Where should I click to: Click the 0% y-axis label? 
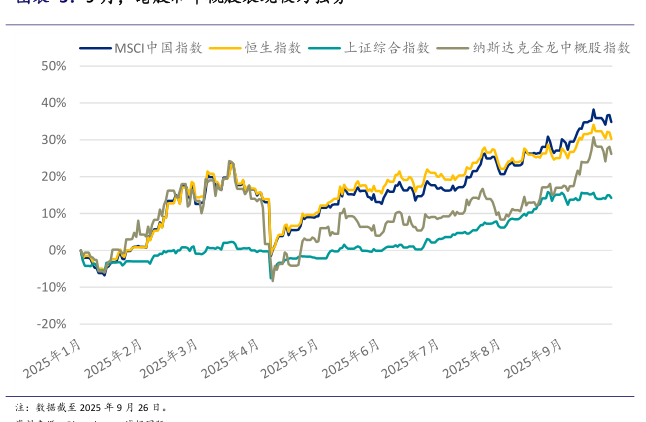[57, 250]
